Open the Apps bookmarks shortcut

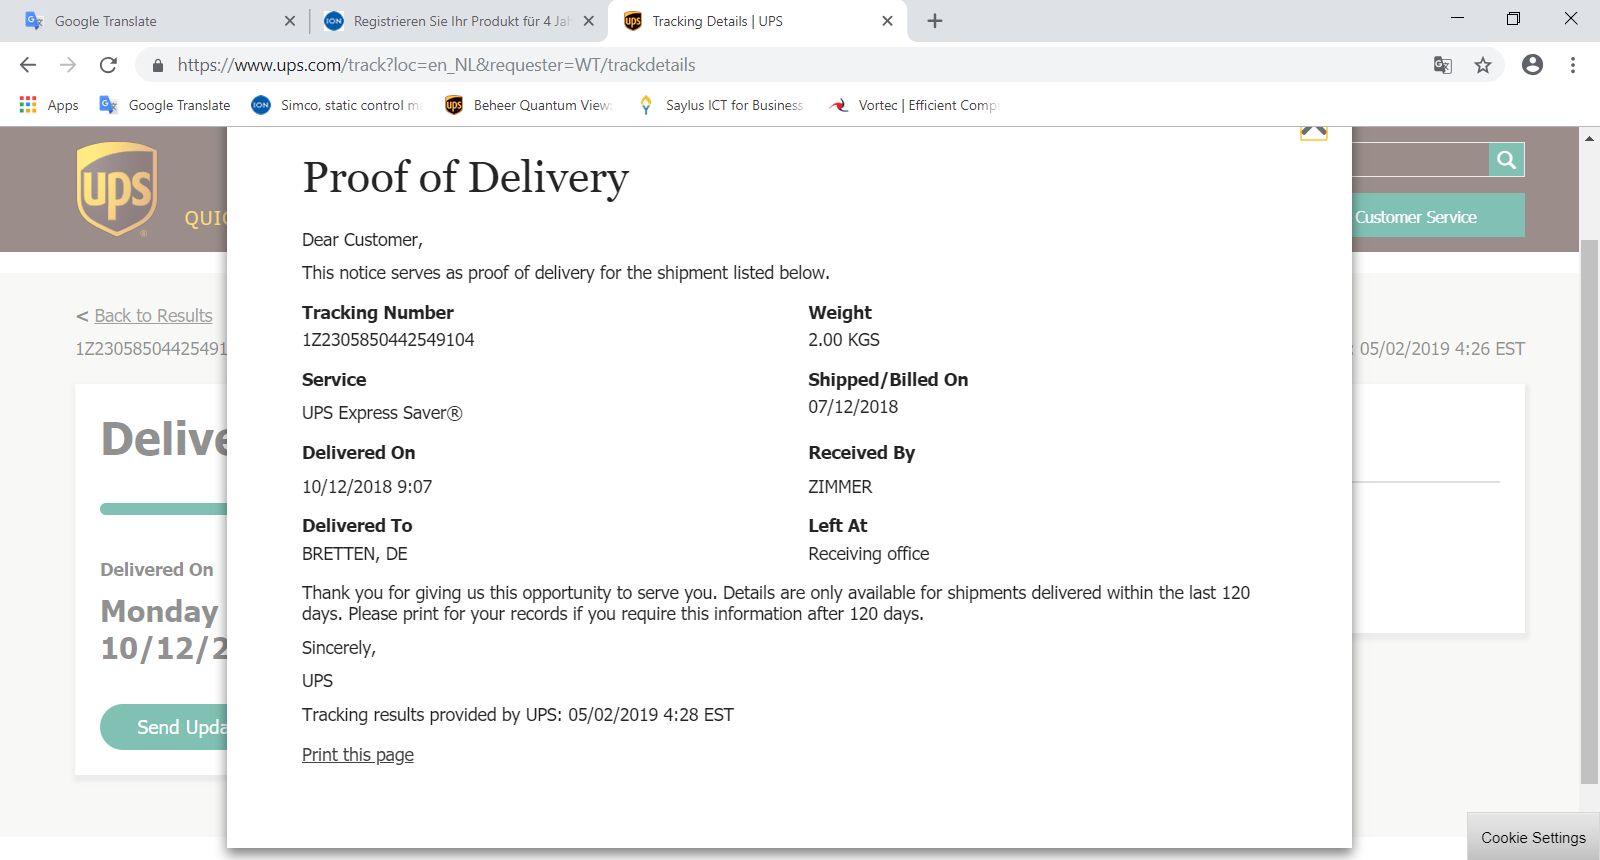(x=49, y=105)
